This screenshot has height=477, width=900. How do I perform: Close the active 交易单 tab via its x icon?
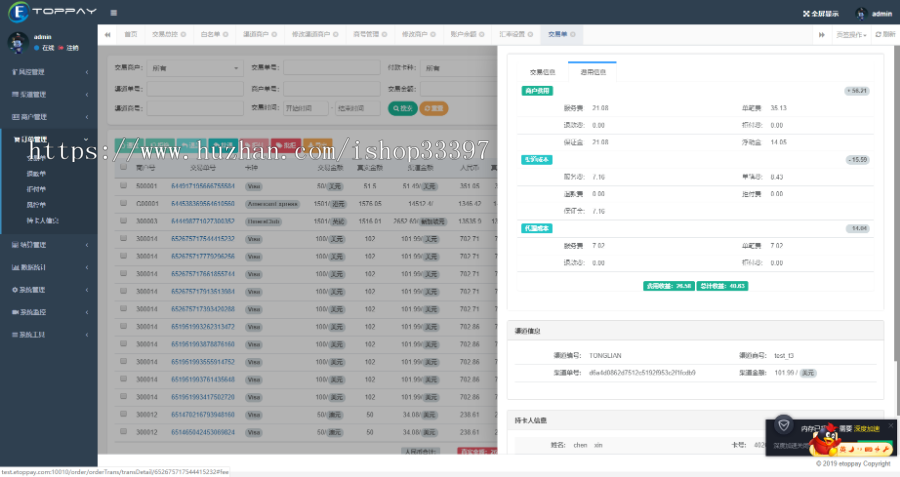tap(573, 34)
